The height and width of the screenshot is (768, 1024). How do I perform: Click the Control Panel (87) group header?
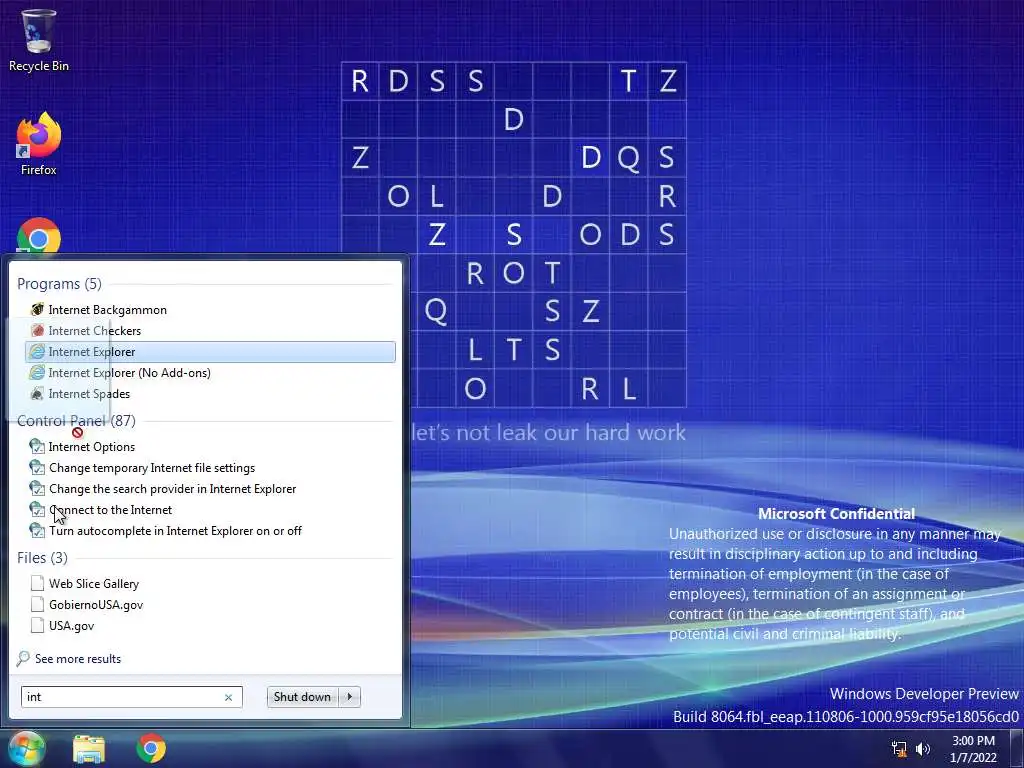76,421
